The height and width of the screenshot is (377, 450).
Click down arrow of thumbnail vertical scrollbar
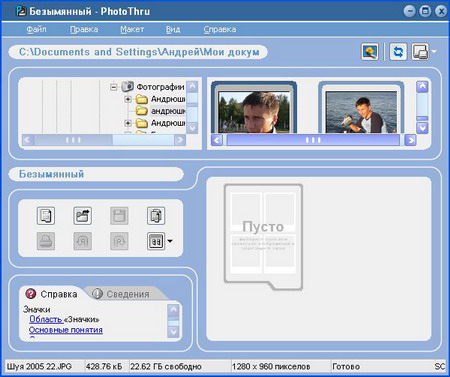[x=422, y=128]
